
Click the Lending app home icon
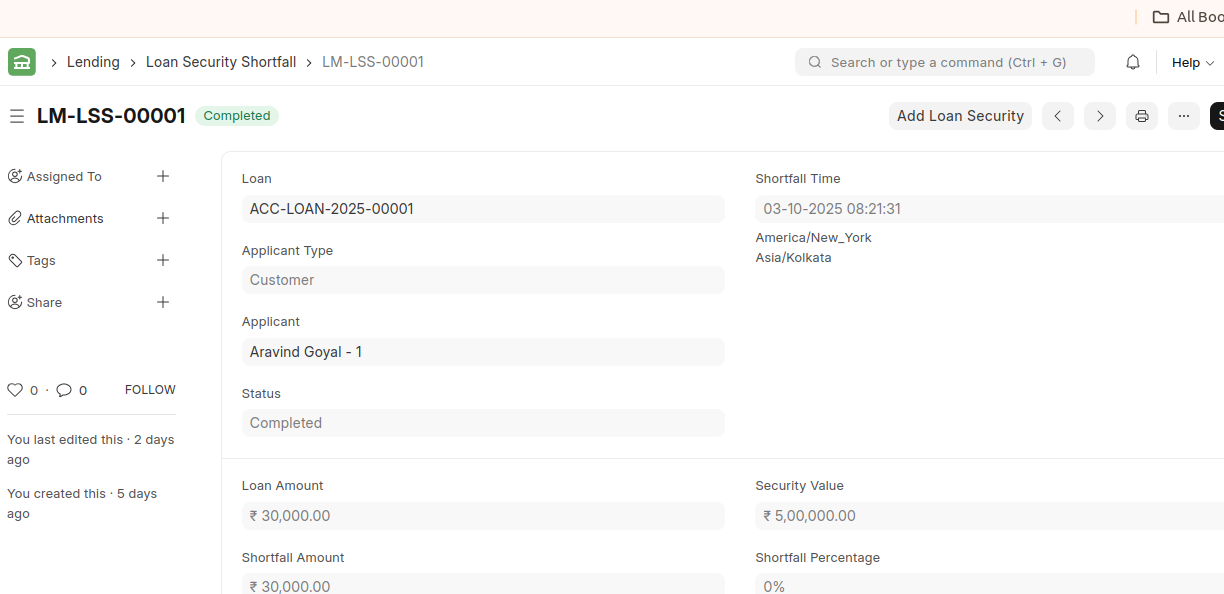22,62
